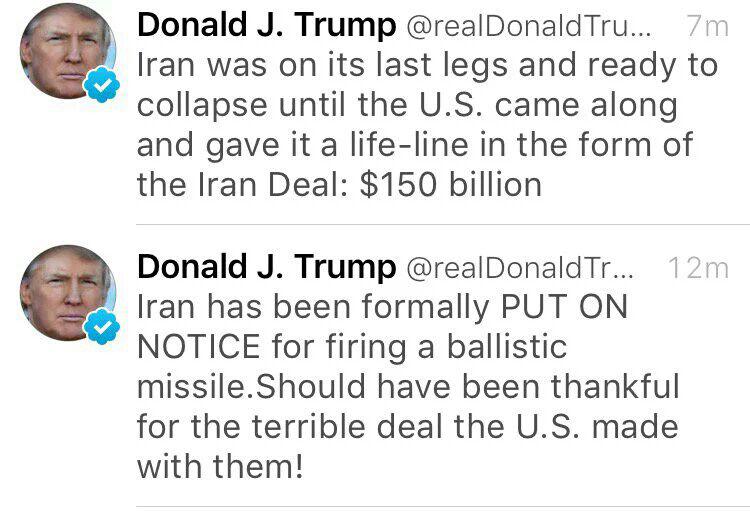Click the Donald J. Trump name in the top tweet
This screenshot has height=521, width=750.
pos(265,27)
